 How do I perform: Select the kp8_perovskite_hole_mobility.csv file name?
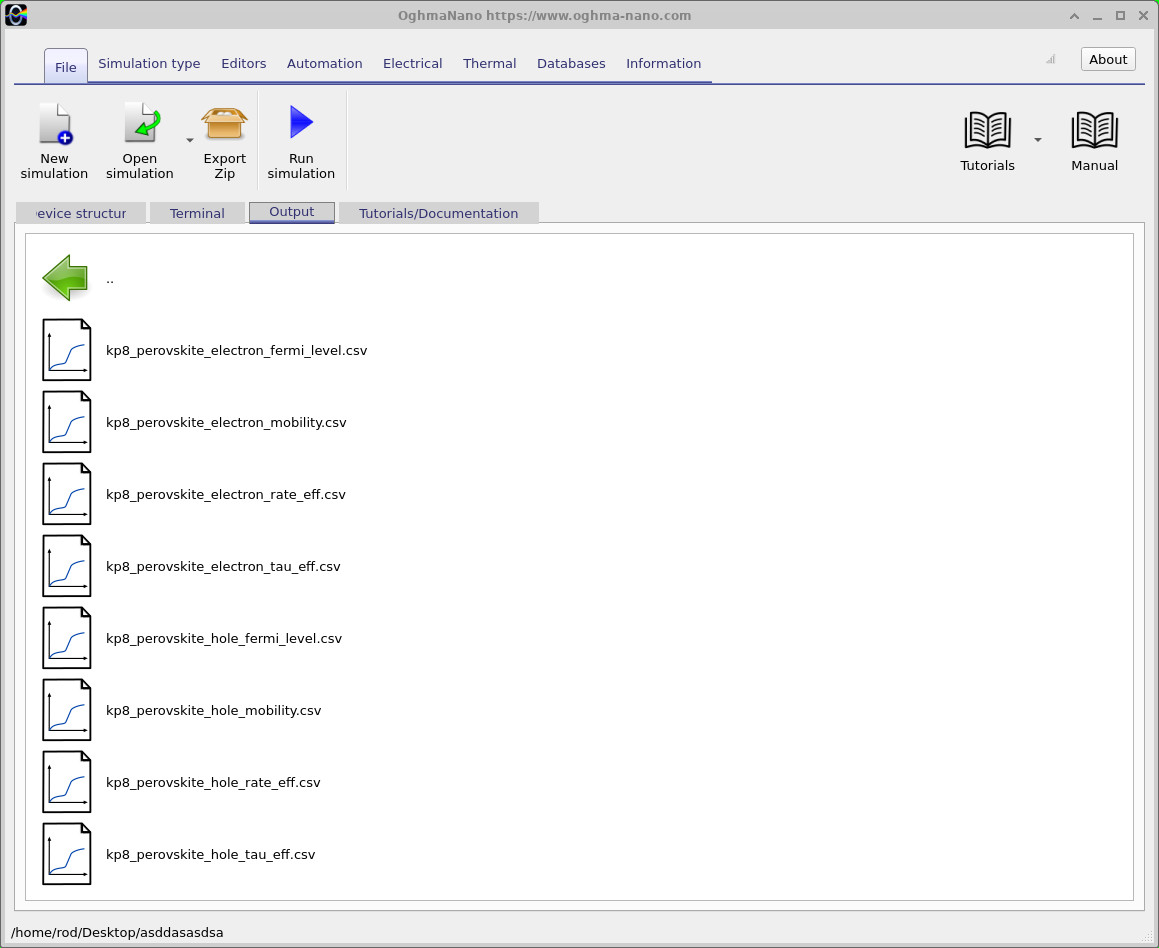point(214,711)
